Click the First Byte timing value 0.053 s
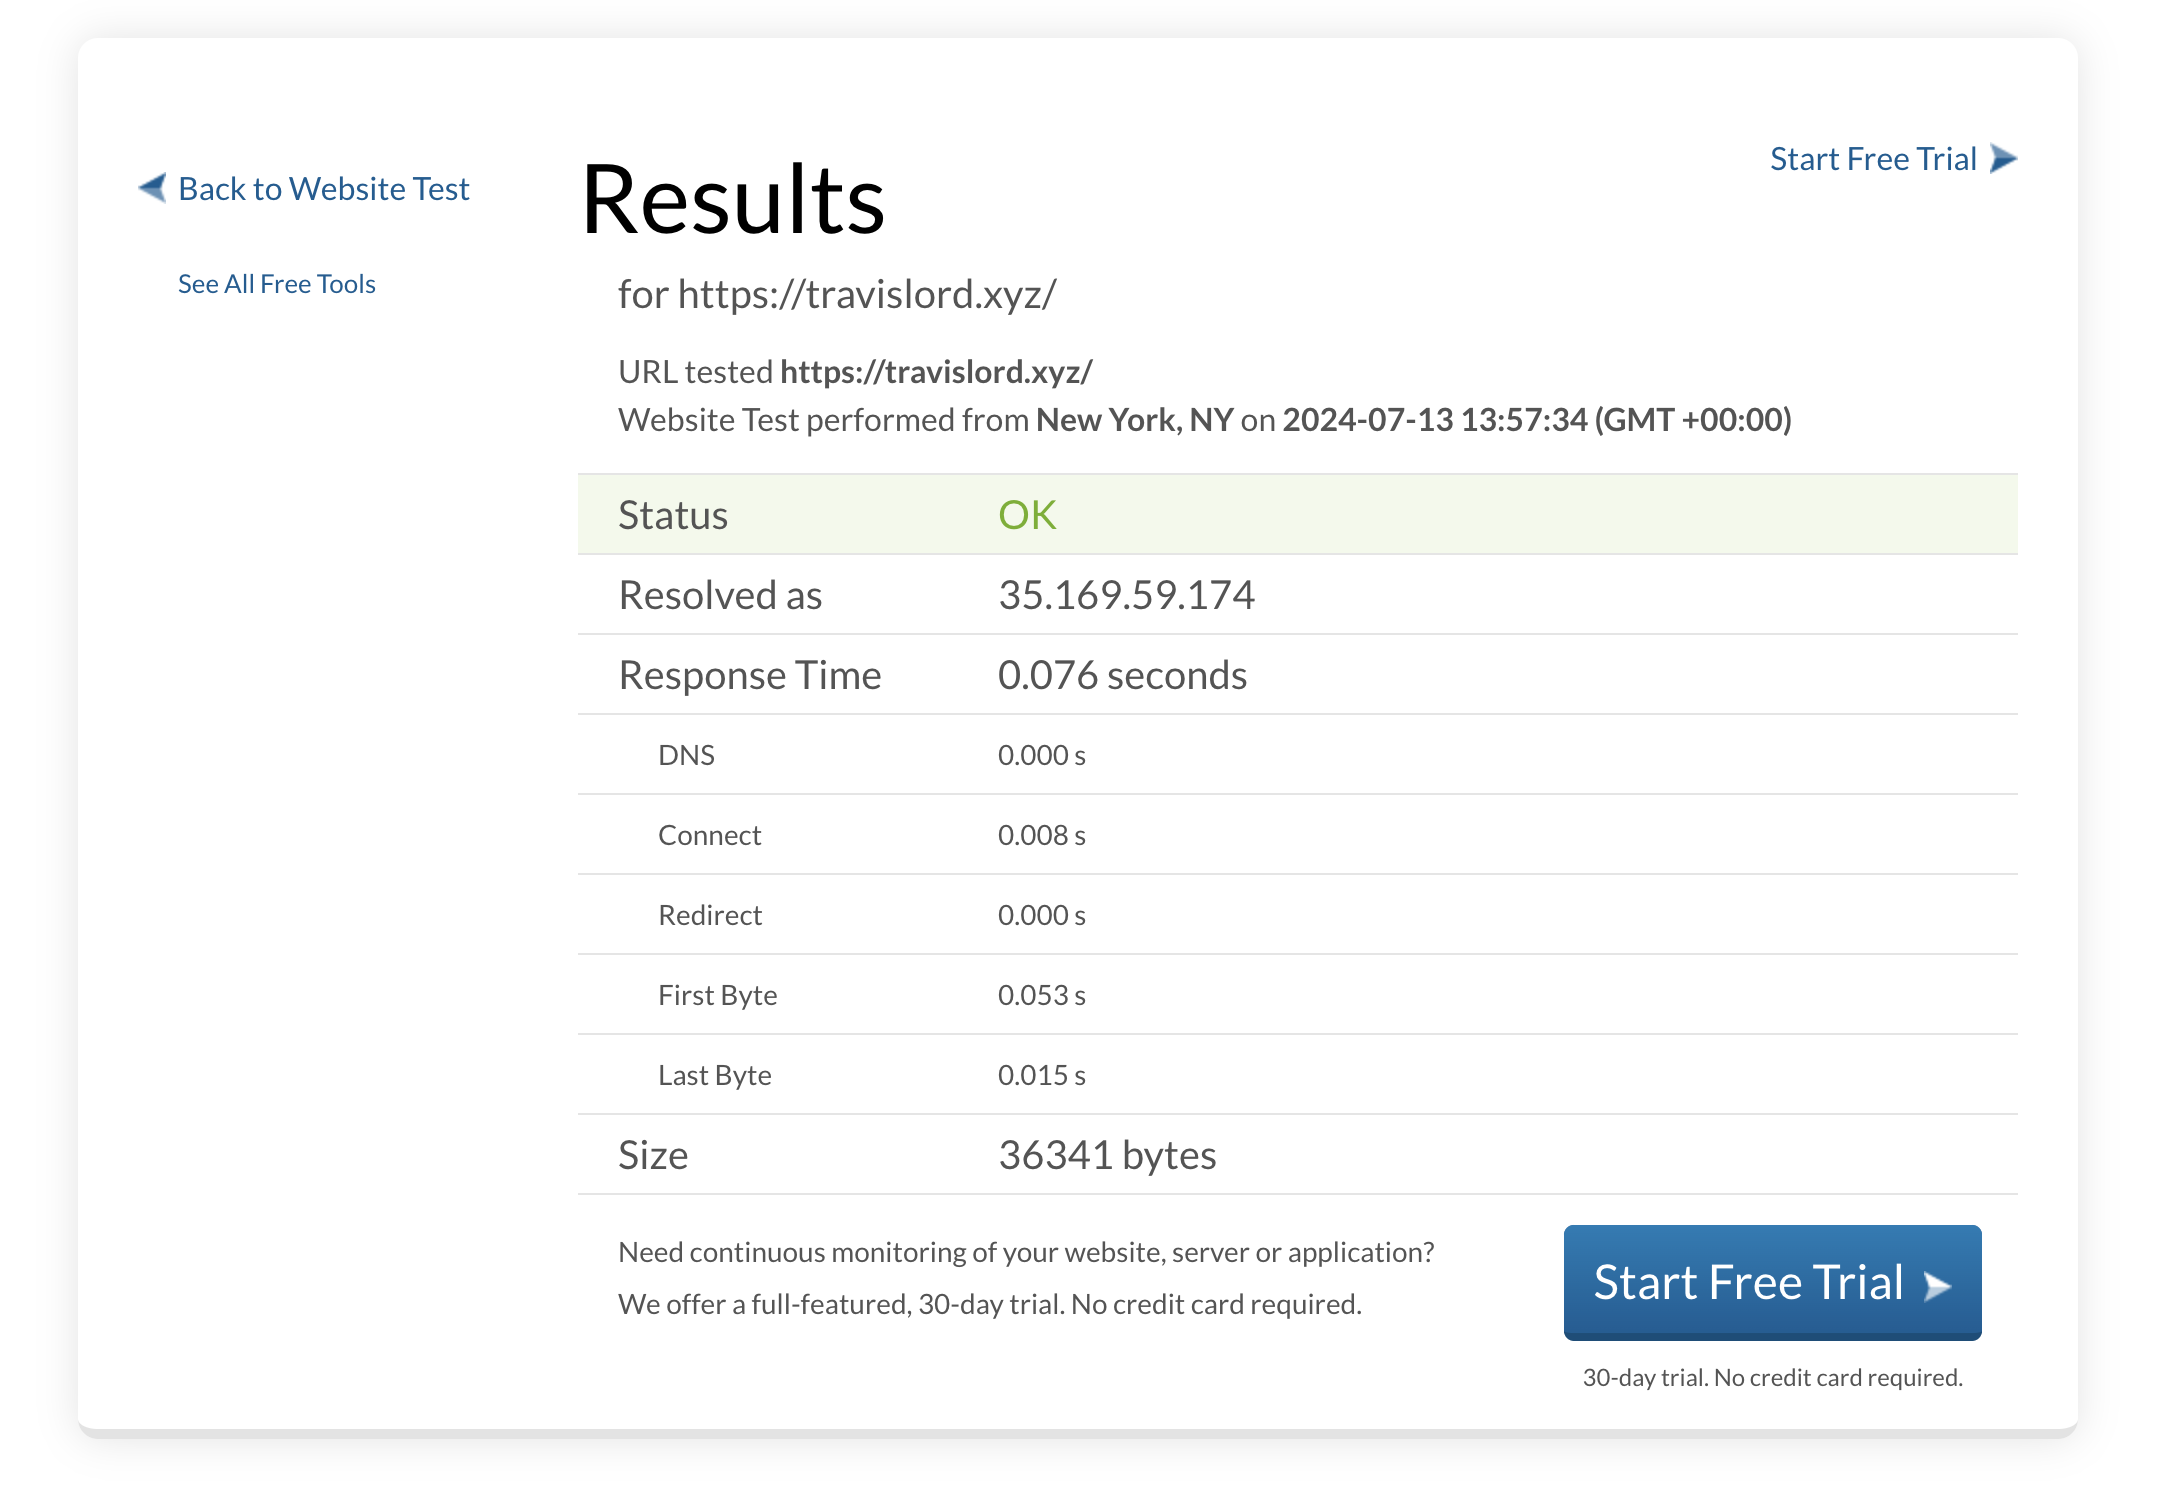Screen dimensions: 2182x1486 pyautogui.click(x=1041, y=994)
